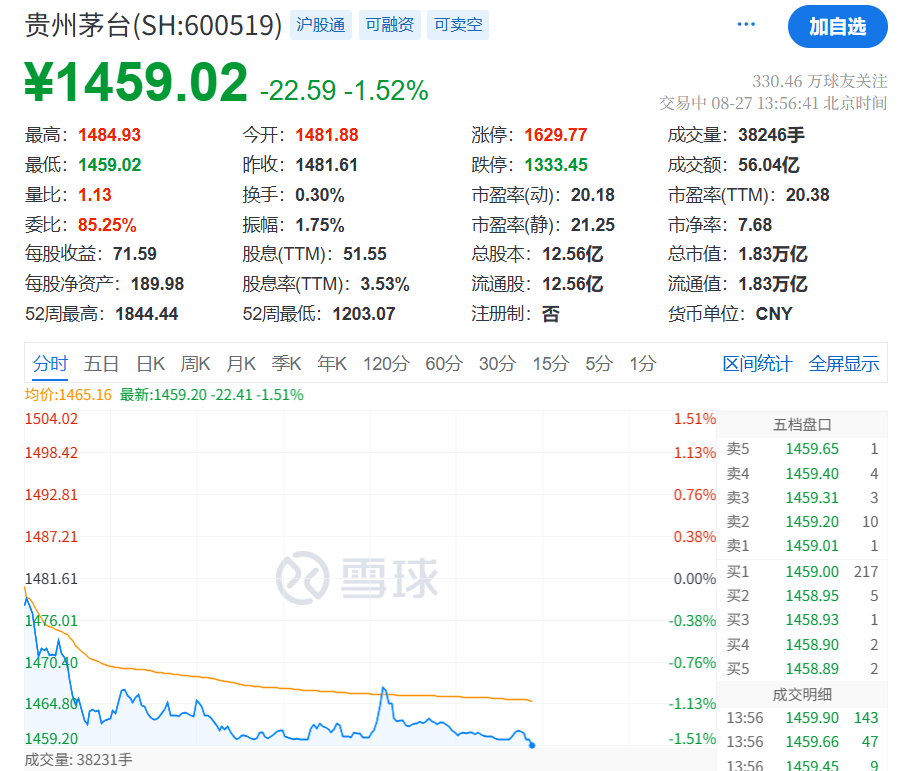The image size is (900, 771).
Task: Click the 均价:1465.16 label above chart
Action: pyautogui.click(x=68, y=395)
